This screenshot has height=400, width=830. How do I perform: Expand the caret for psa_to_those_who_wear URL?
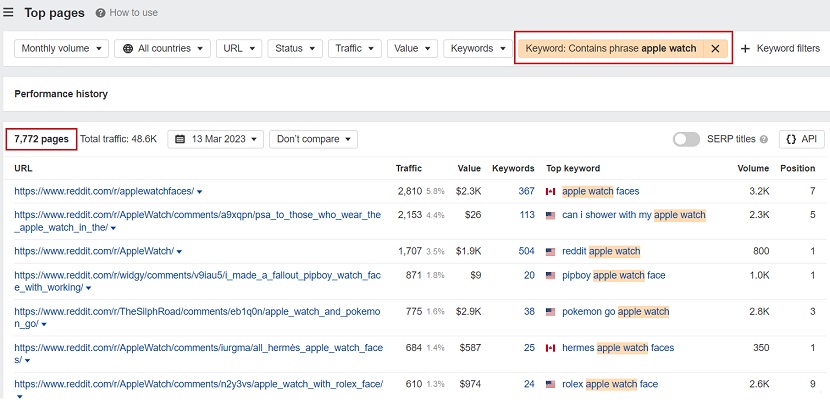[x=113, y=228]
